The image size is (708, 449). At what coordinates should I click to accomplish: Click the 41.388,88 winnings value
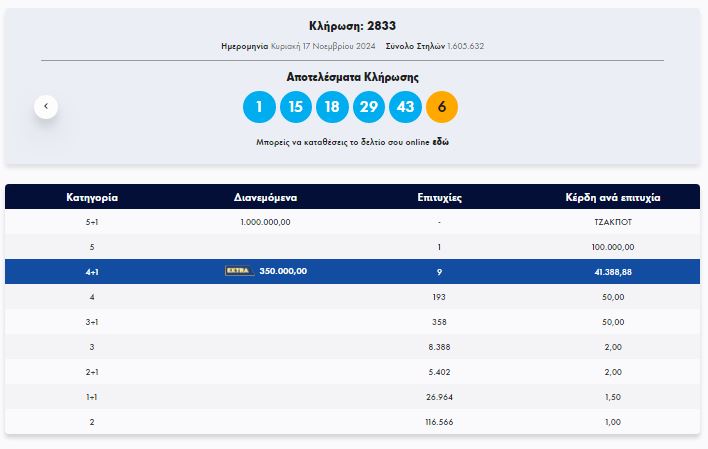coord(613,271)
